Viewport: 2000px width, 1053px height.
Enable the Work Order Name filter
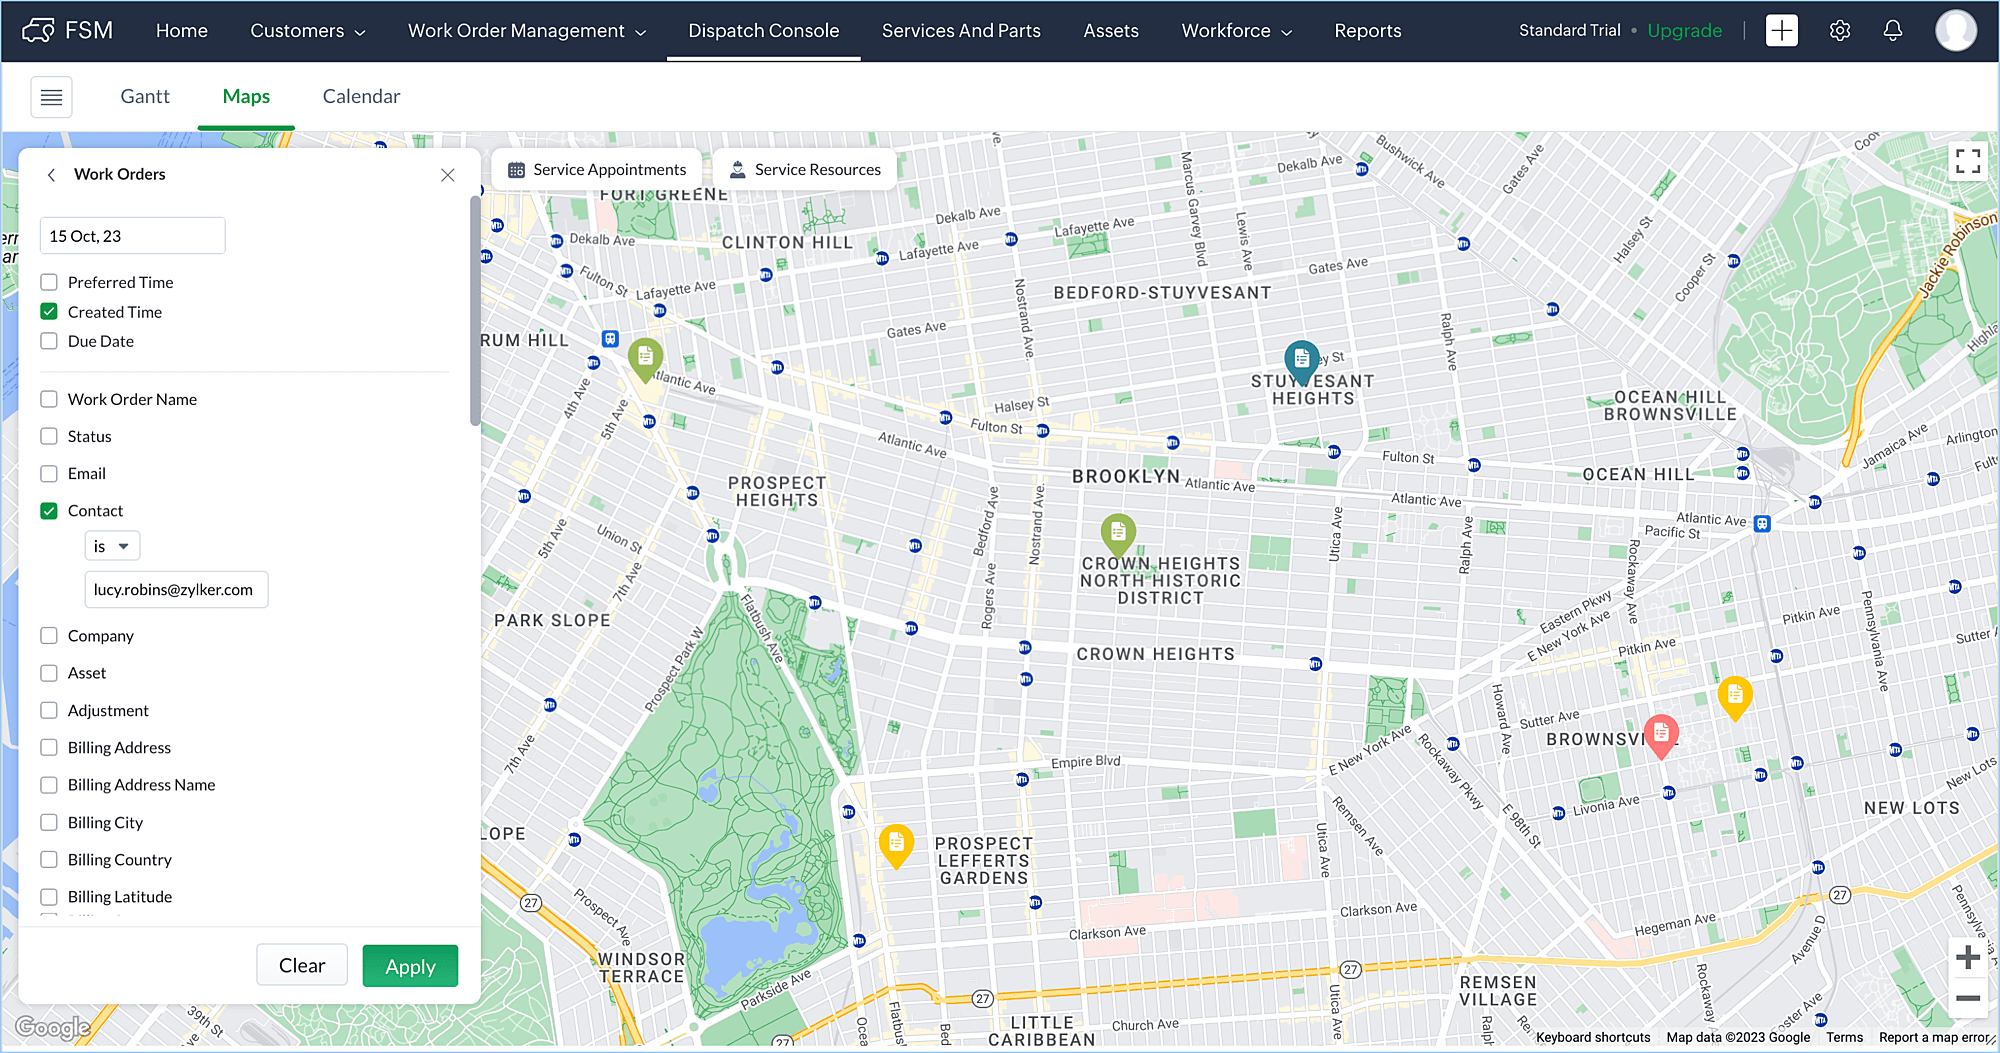click(x=49, y=399)
